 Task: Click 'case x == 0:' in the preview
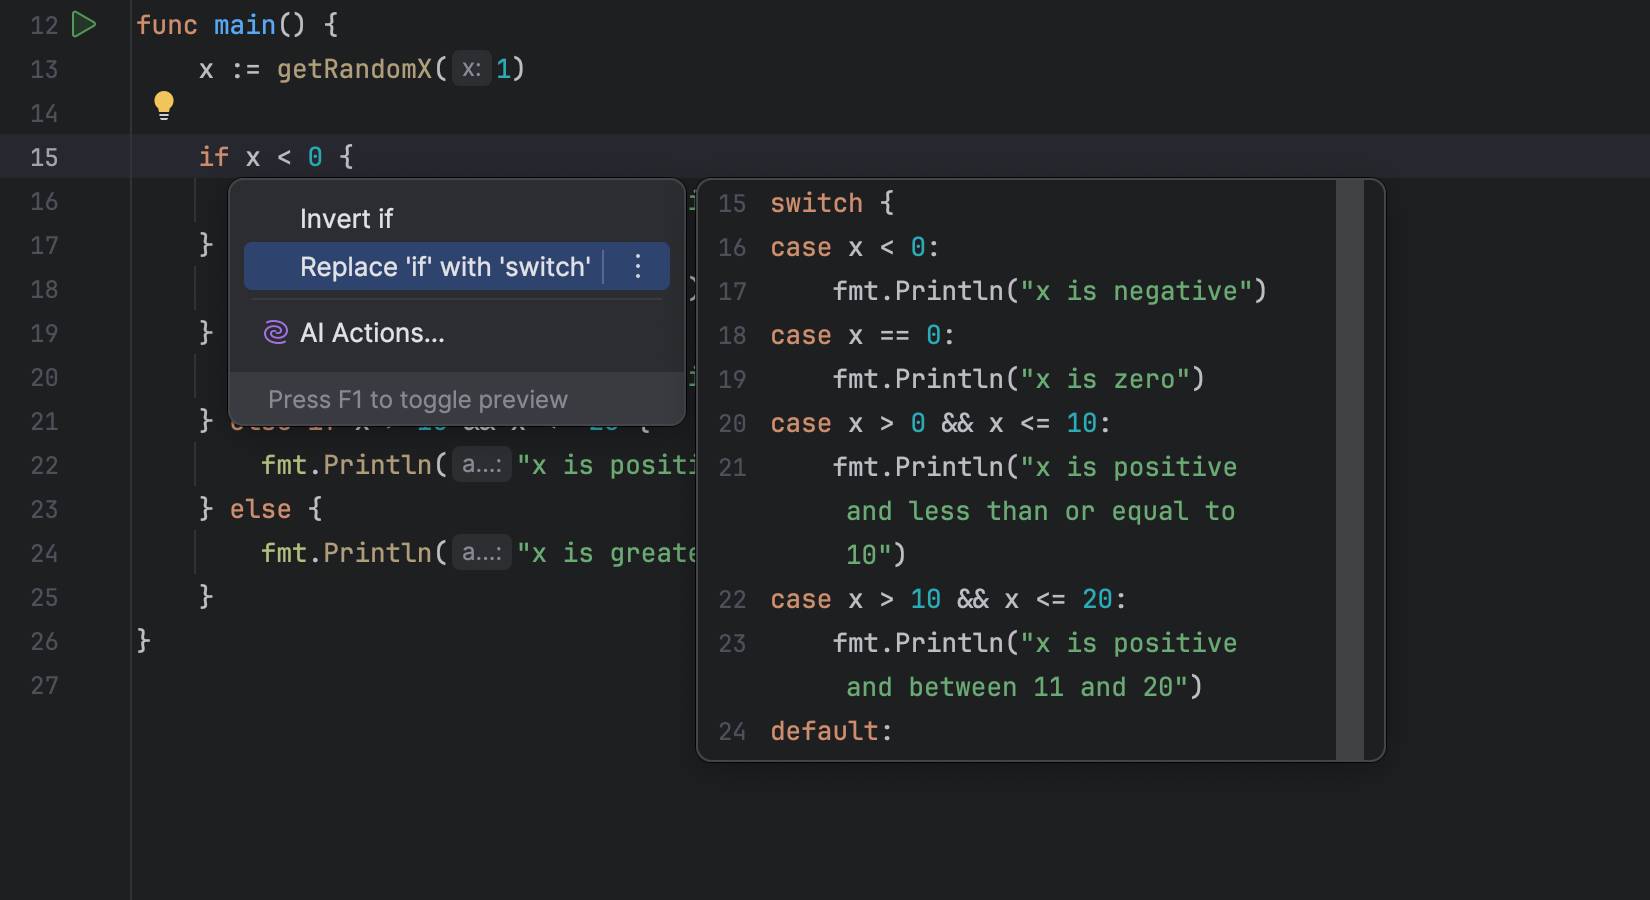[x=863, y=335]
